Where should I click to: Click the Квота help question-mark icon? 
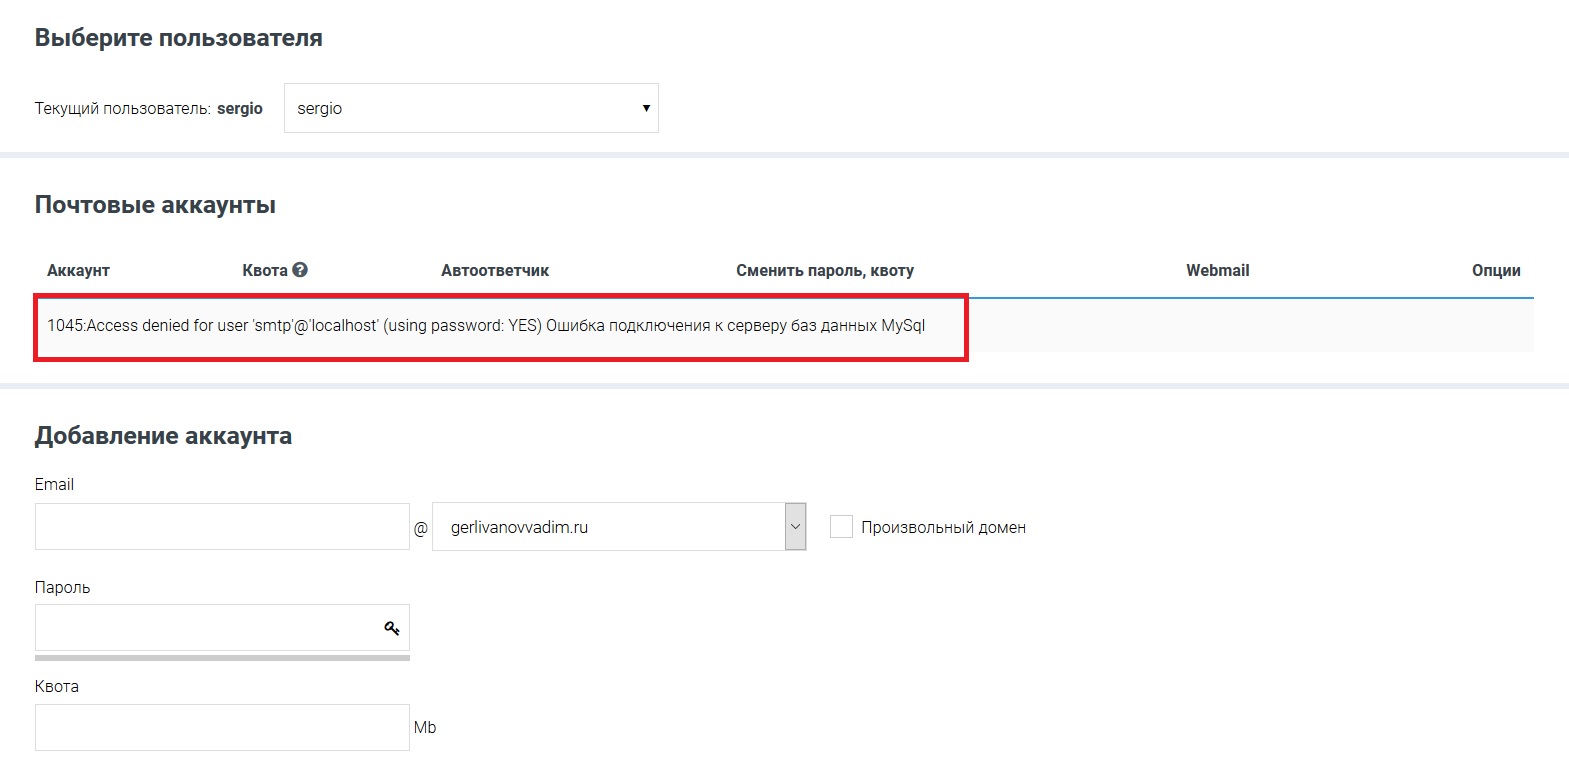[x=300, y=270]
